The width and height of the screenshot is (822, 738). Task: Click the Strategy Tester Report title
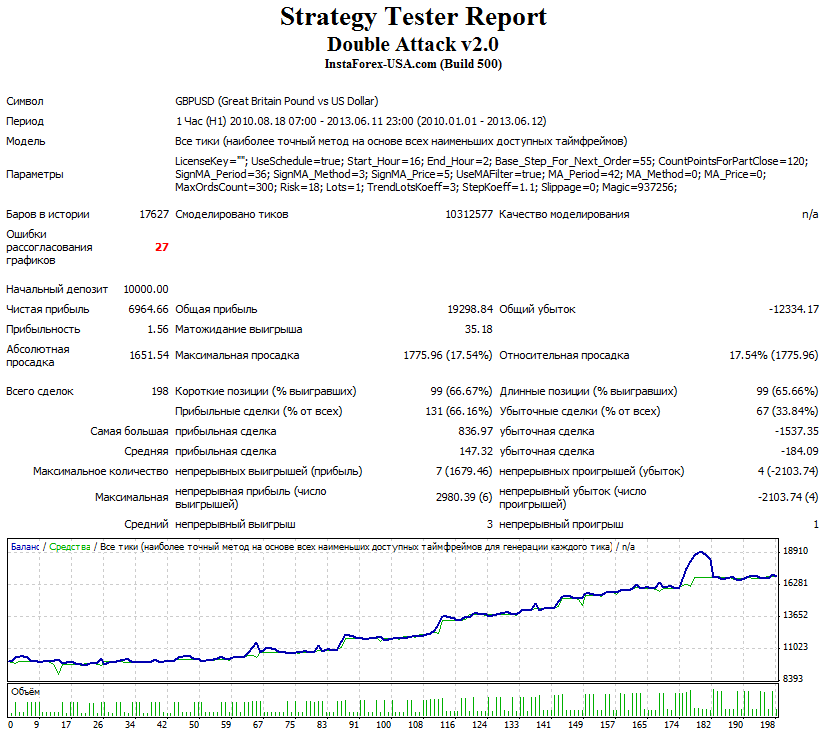pyautogui.click(x=411, y=17)
